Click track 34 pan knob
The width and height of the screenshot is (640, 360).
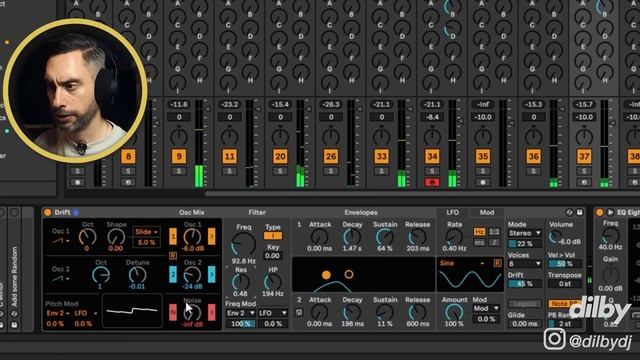[432, 136]
